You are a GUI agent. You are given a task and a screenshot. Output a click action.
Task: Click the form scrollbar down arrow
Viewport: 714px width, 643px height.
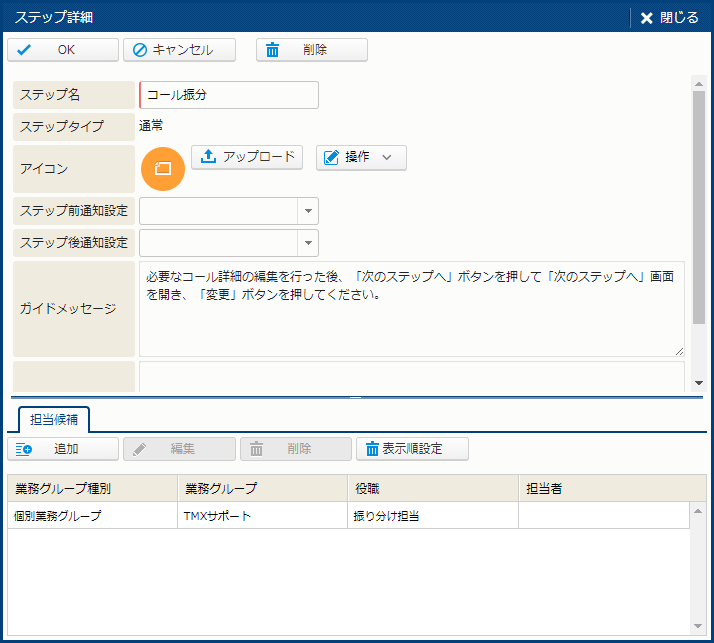698,383
